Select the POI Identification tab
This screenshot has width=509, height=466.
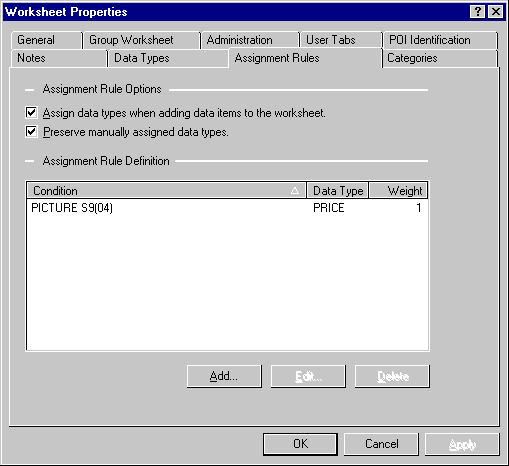point(440,40)
